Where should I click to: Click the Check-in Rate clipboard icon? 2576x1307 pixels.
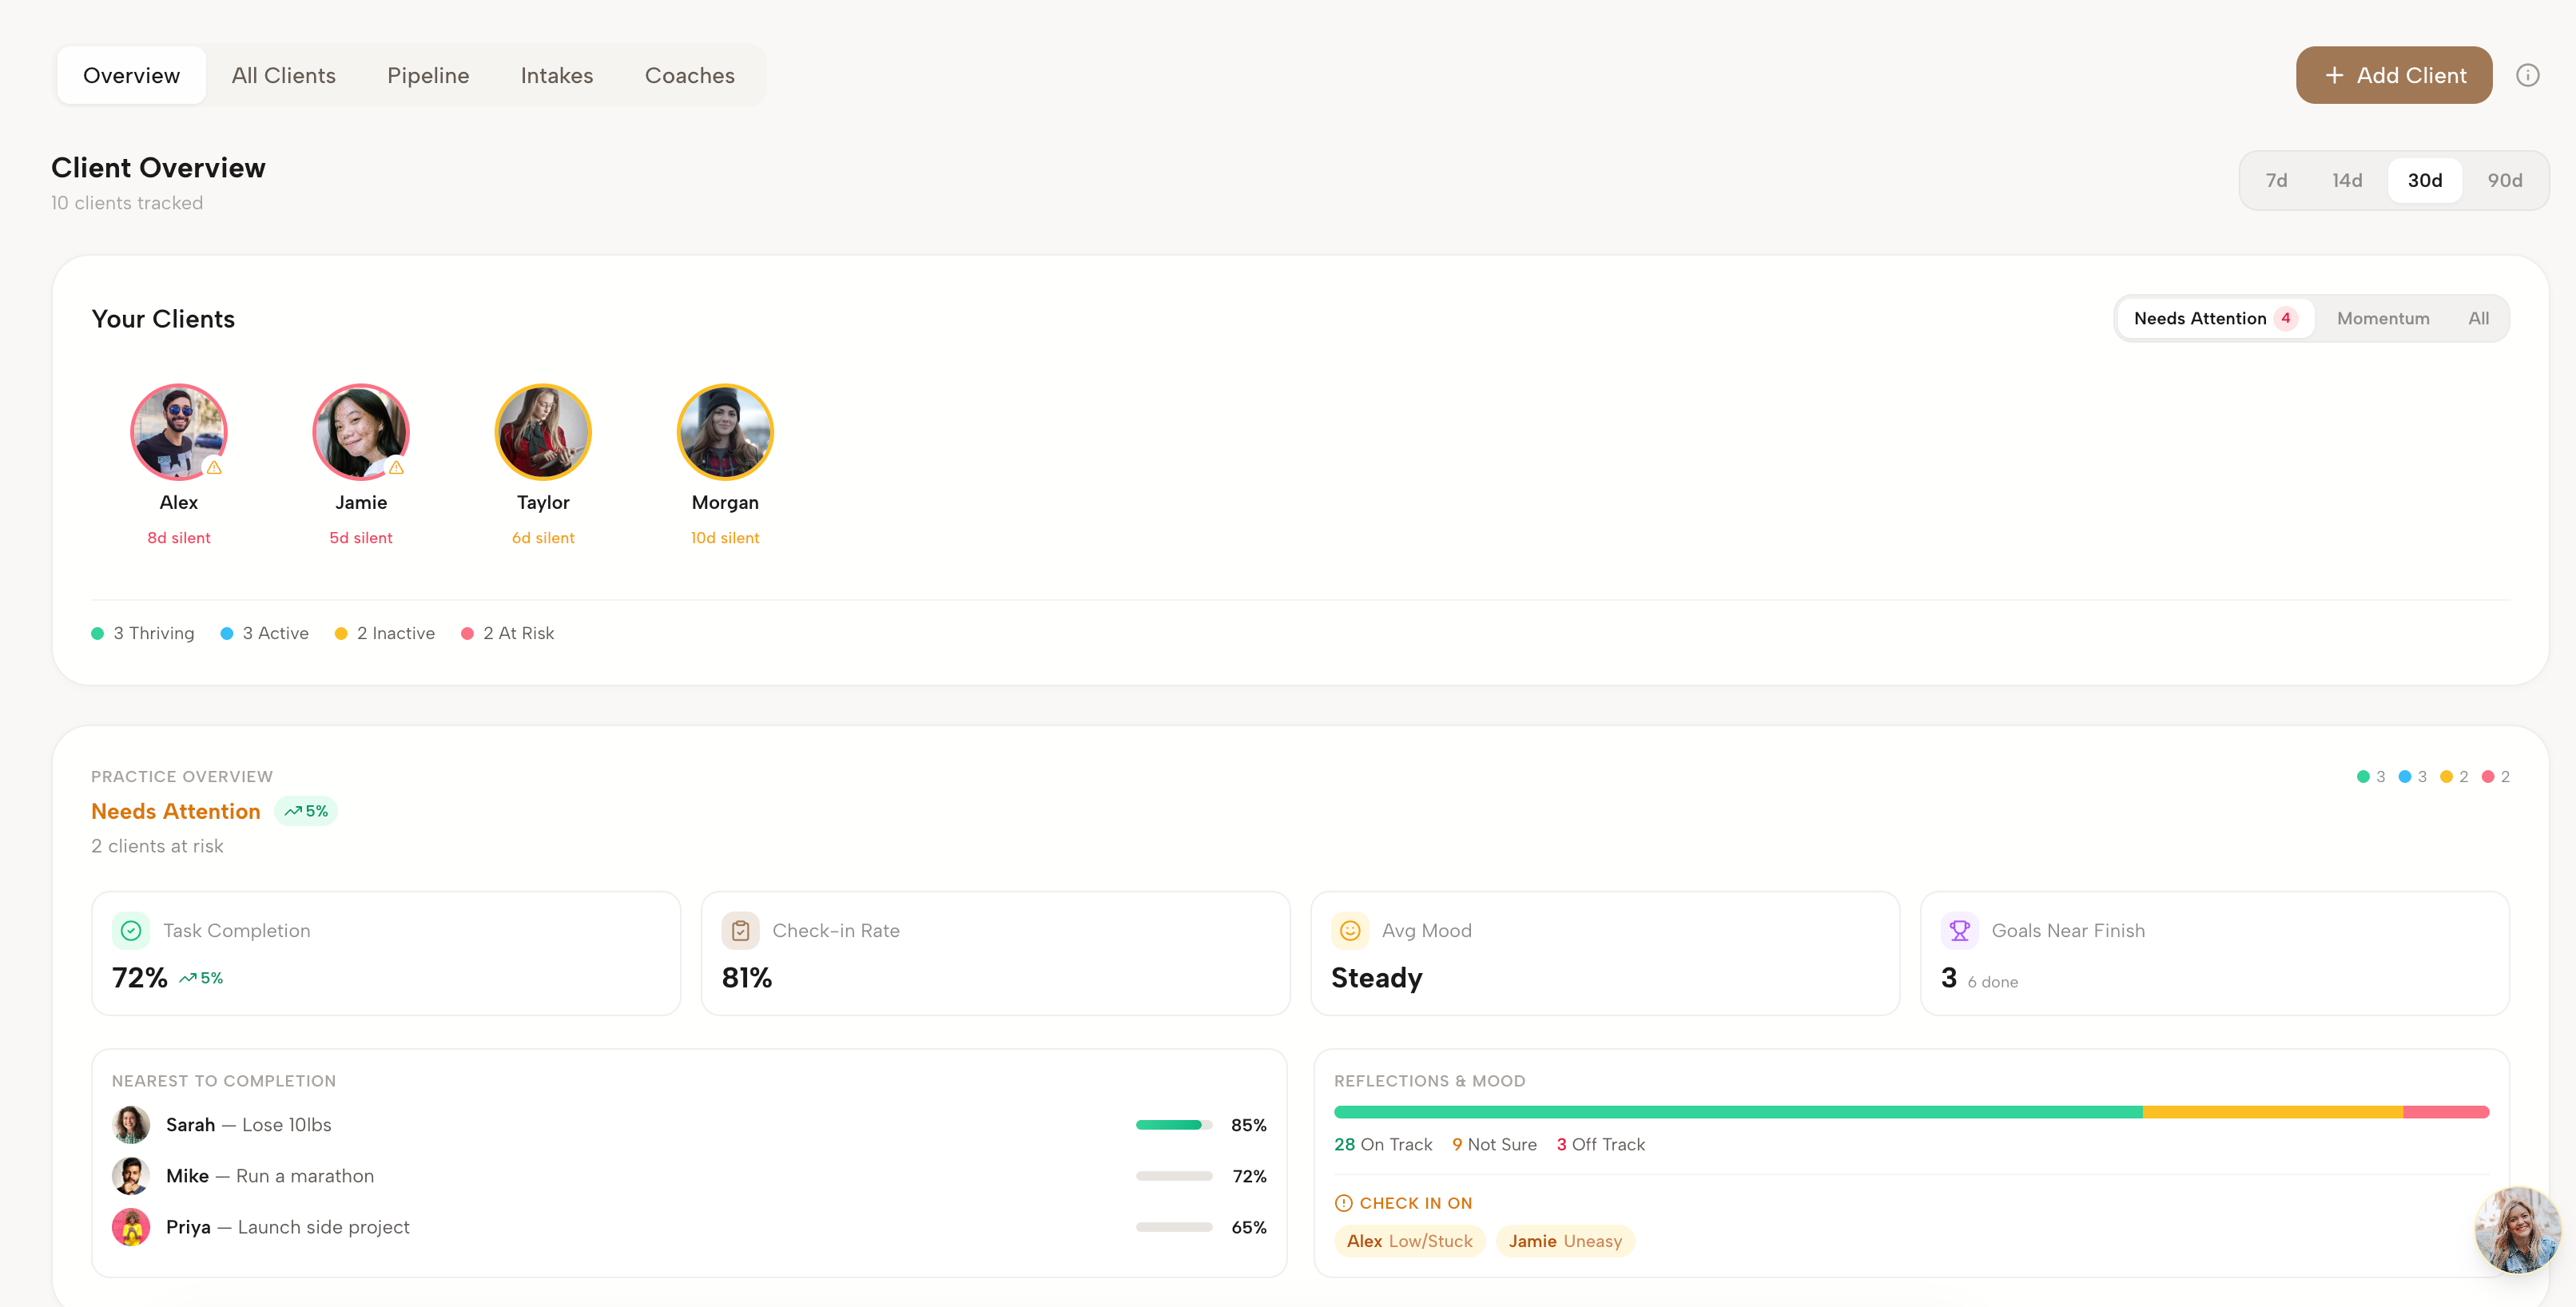740,930
